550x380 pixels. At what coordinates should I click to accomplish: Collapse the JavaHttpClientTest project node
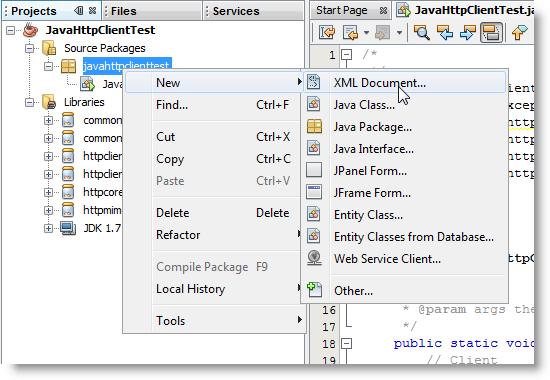(11, 31)
